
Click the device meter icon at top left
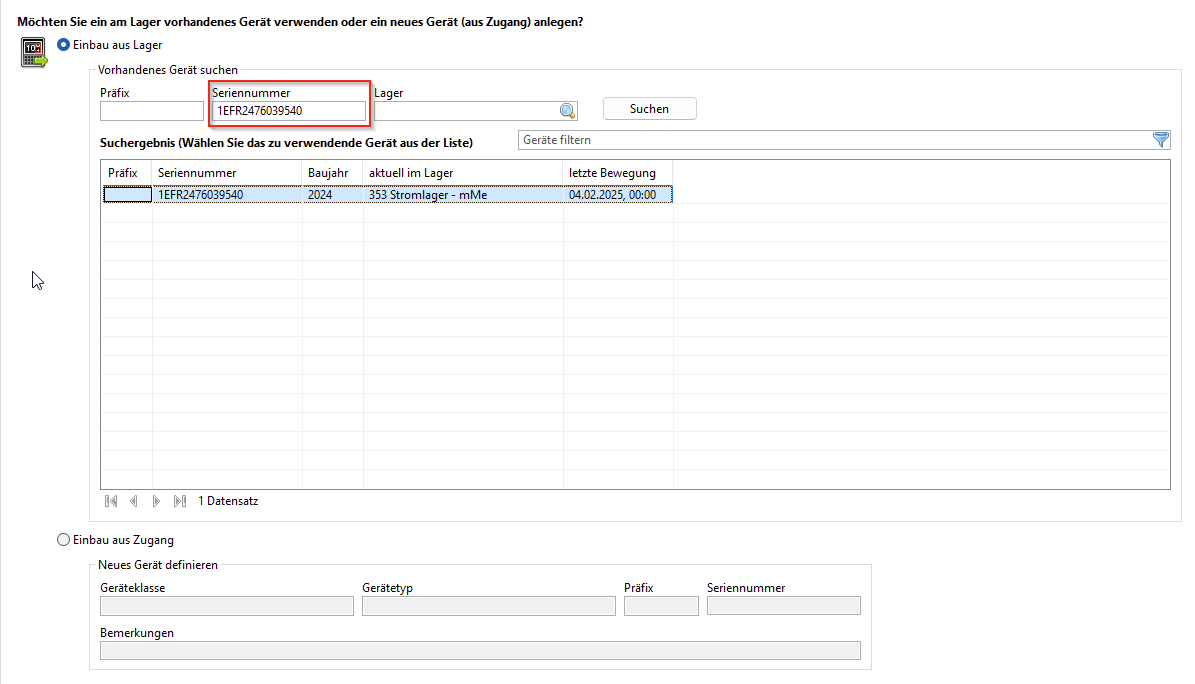[x=35, y=53]
